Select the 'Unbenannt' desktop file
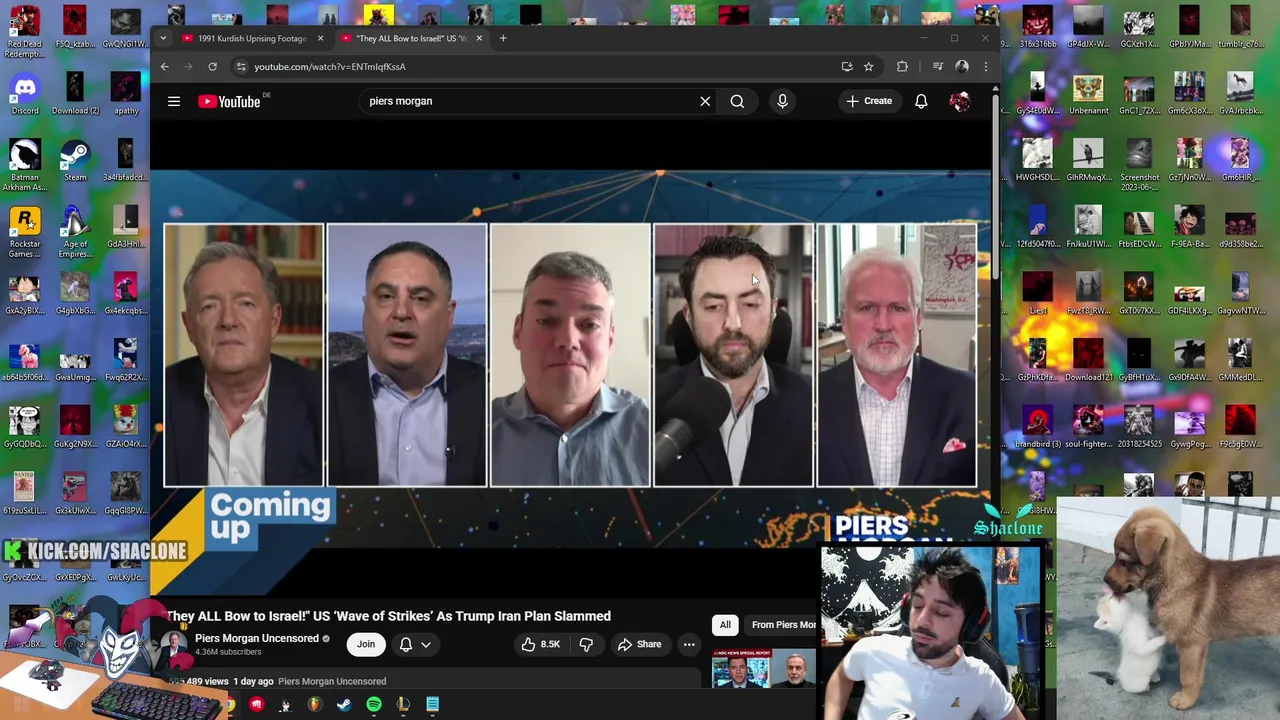Viewport: 1280px width, 720px height. coord(1088,94)
